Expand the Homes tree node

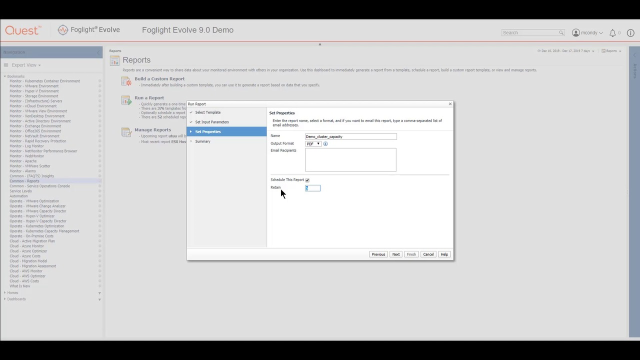pos(5,293)
